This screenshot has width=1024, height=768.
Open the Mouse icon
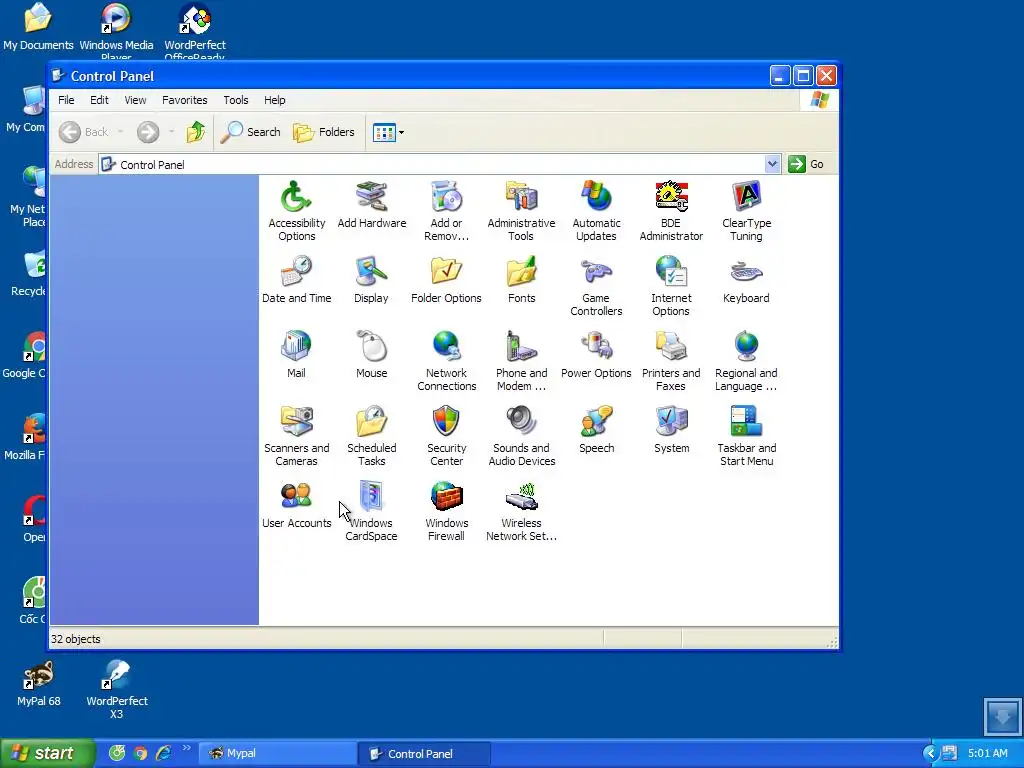point(372,355)
